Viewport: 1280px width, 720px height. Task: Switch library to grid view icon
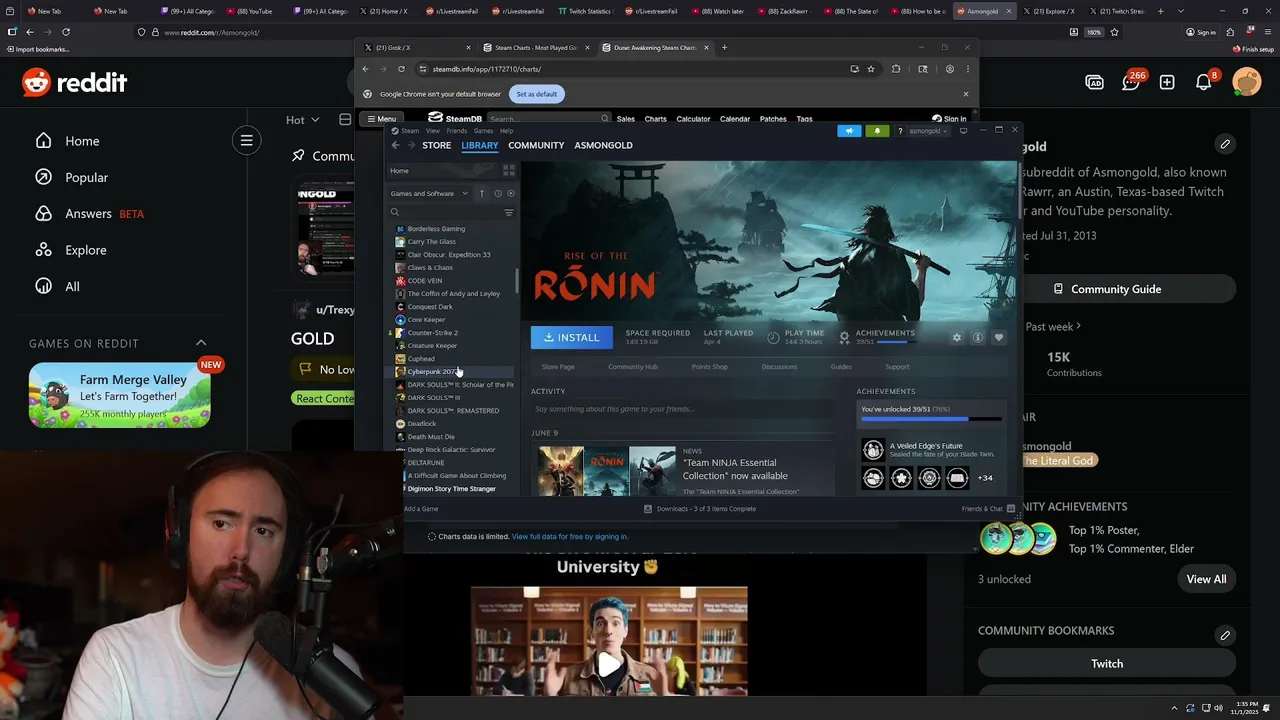tap(509, 170)
